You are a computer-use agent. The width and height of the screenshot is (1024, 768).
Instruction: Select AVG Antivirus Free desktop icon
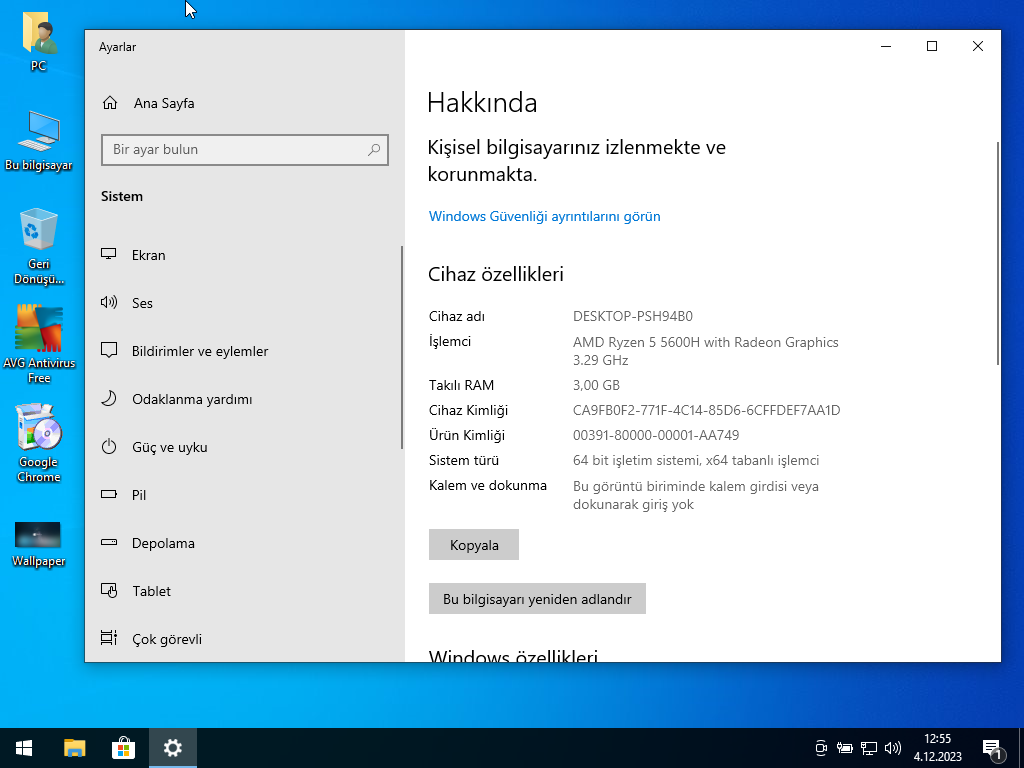tap(39, 344)
